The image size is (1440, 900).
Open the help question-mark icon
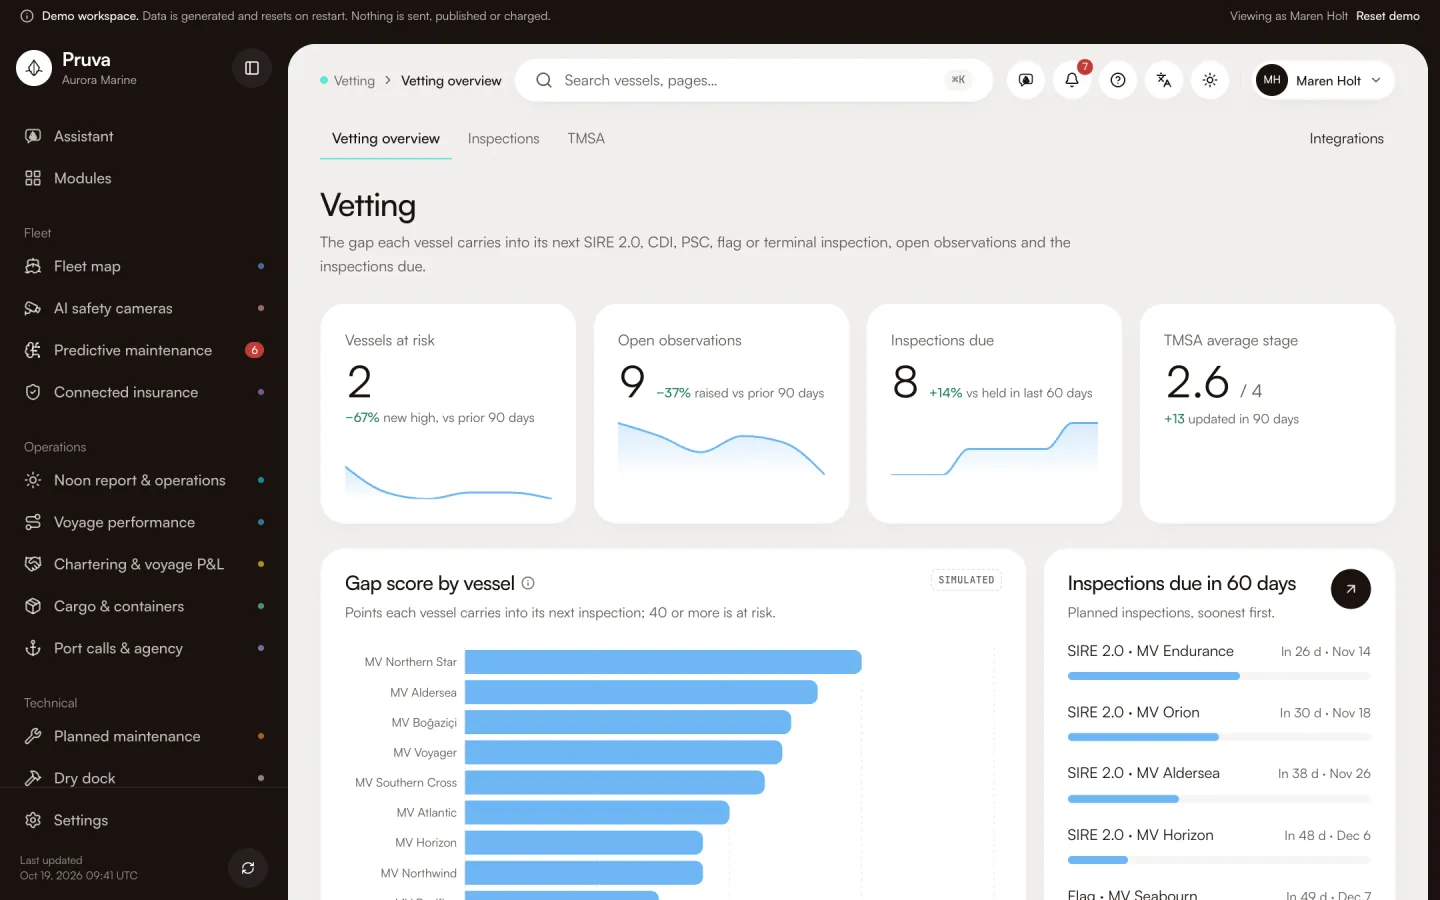click(x=1118, y=80)
